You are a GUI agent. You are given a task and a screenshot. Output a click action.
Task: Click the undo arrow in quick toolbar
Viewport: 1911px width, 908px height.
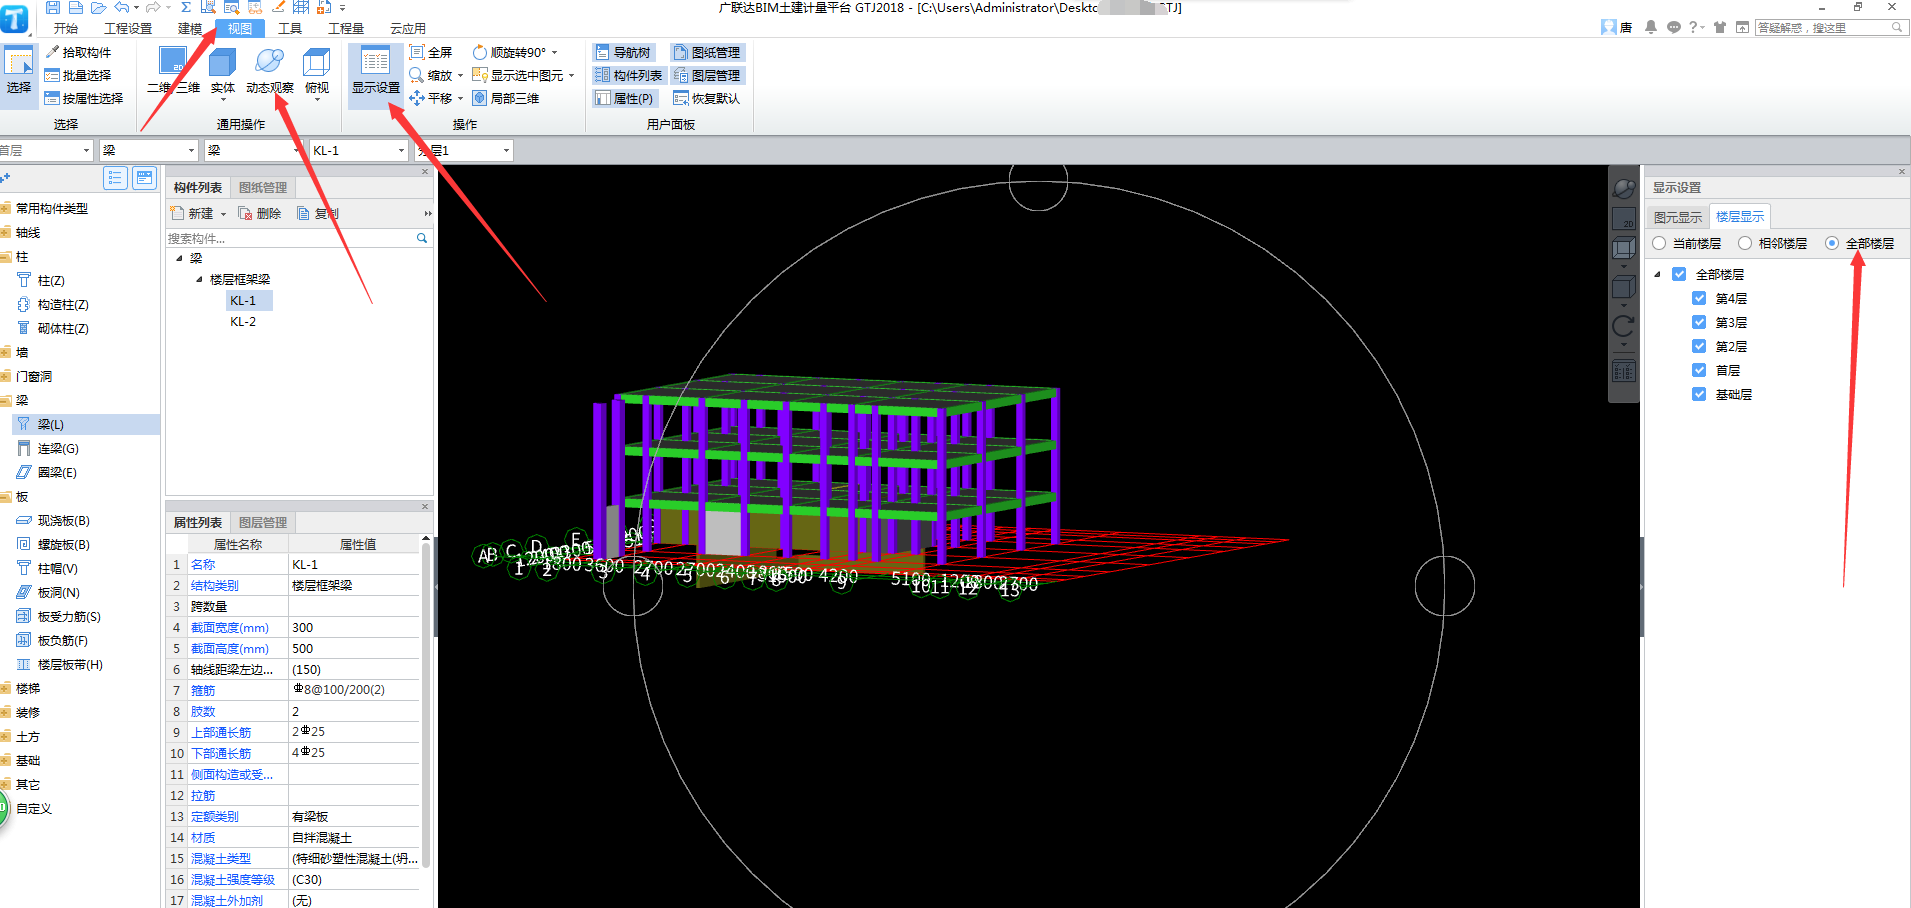(x=121, y=7)
